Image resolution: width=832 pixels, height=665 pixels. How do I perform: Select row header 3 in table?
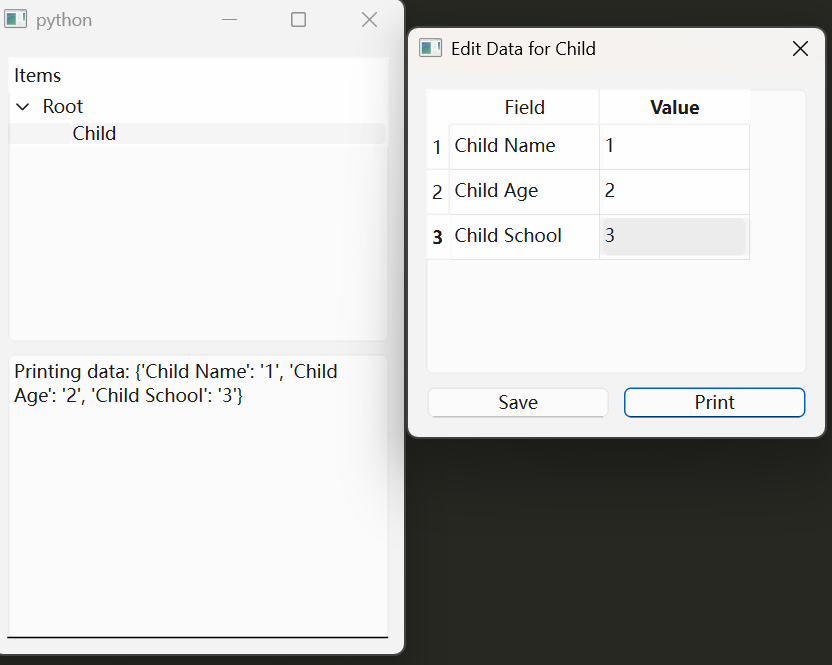(x=438, y=237)
